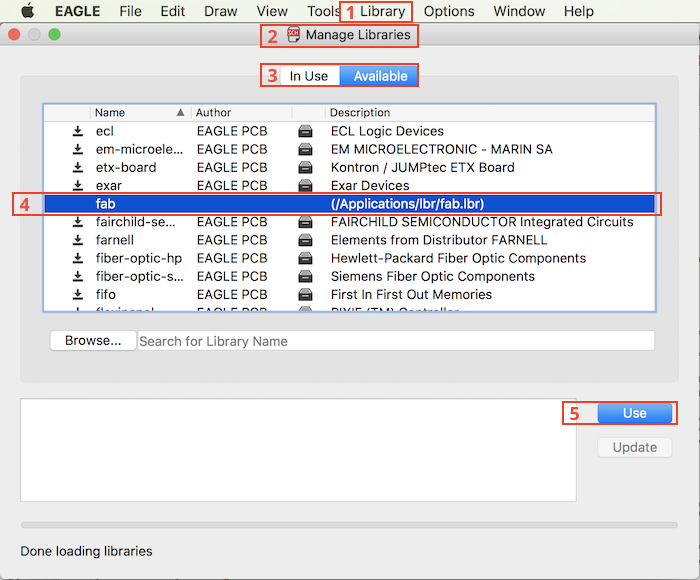Click the Update button
Screen dimensions: 700x580
pos(634,447)
